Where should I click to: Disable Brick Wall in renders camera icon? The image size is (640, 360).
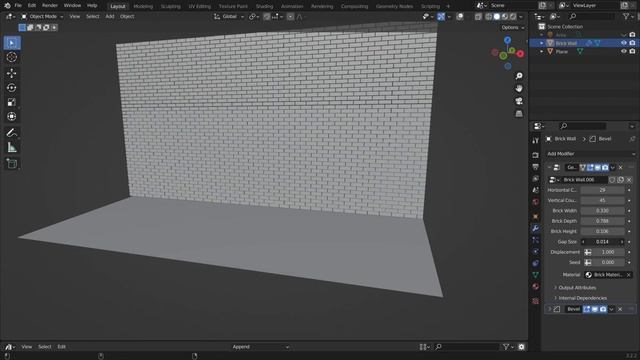click(632, 43)
